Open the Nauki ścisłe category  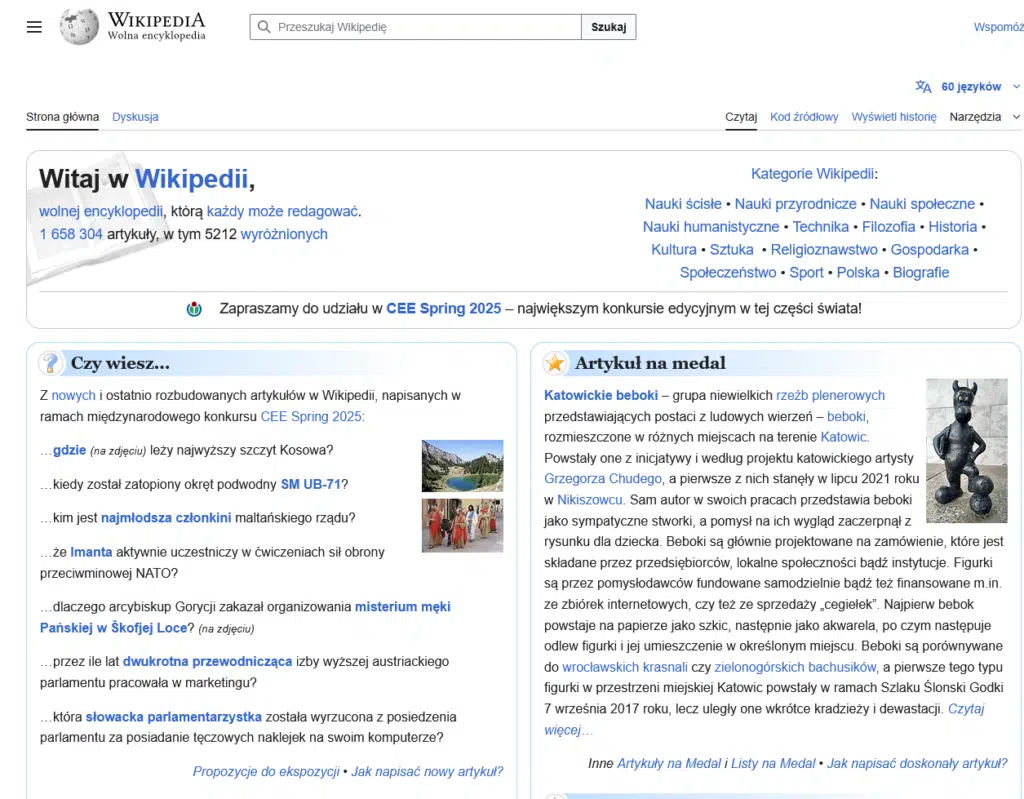683,204
